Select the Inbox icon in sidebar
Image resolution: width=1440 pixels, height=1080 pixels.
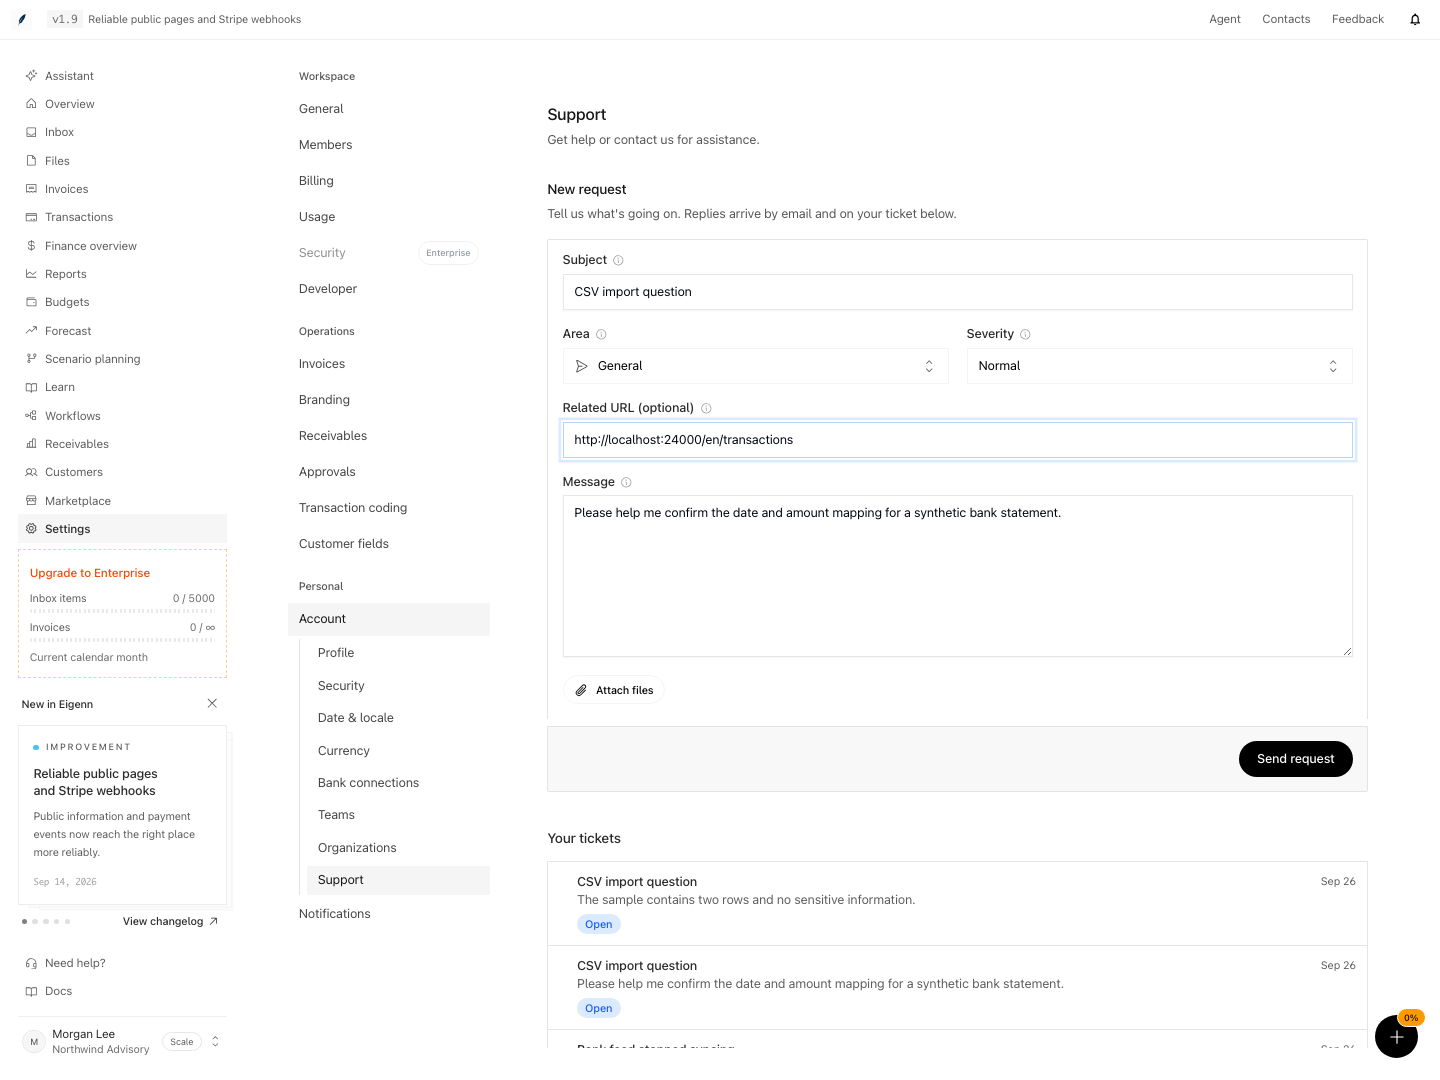point(31,132)
